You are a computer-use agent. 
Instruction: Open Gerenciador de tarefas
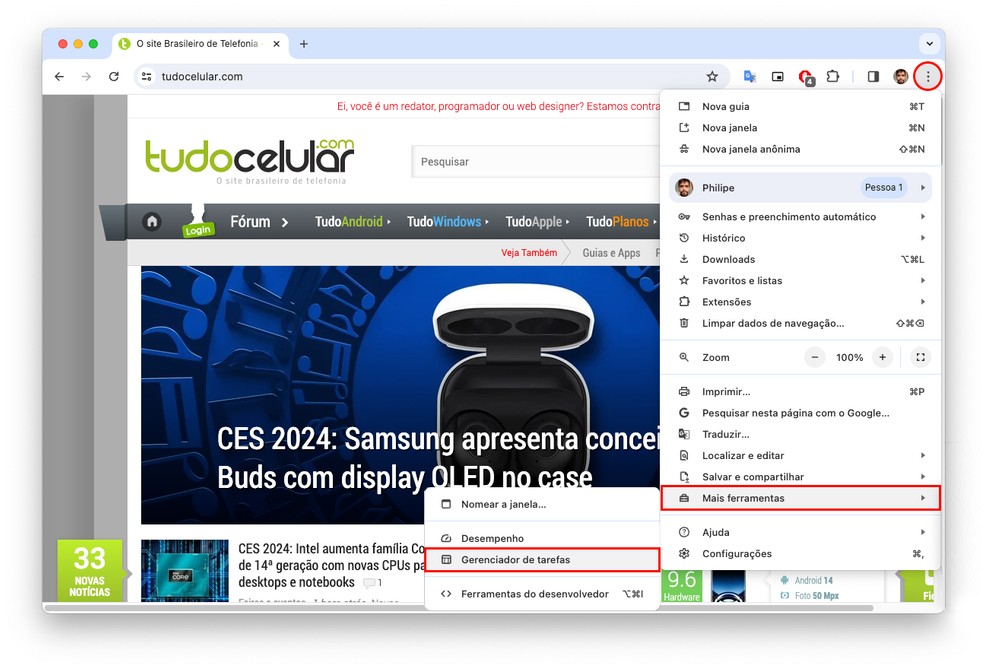tap(541, 560)
